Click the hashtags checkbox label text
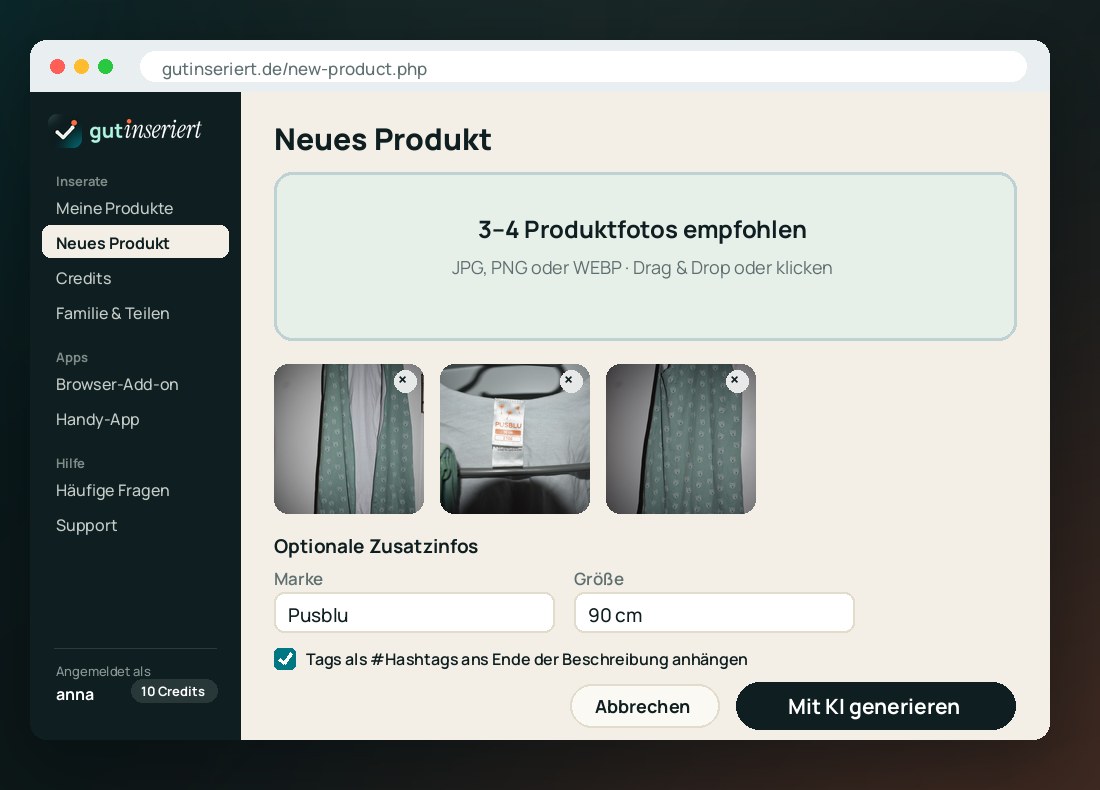The height and width of the screenshot is (790, 1100). (x=527, y=660)
